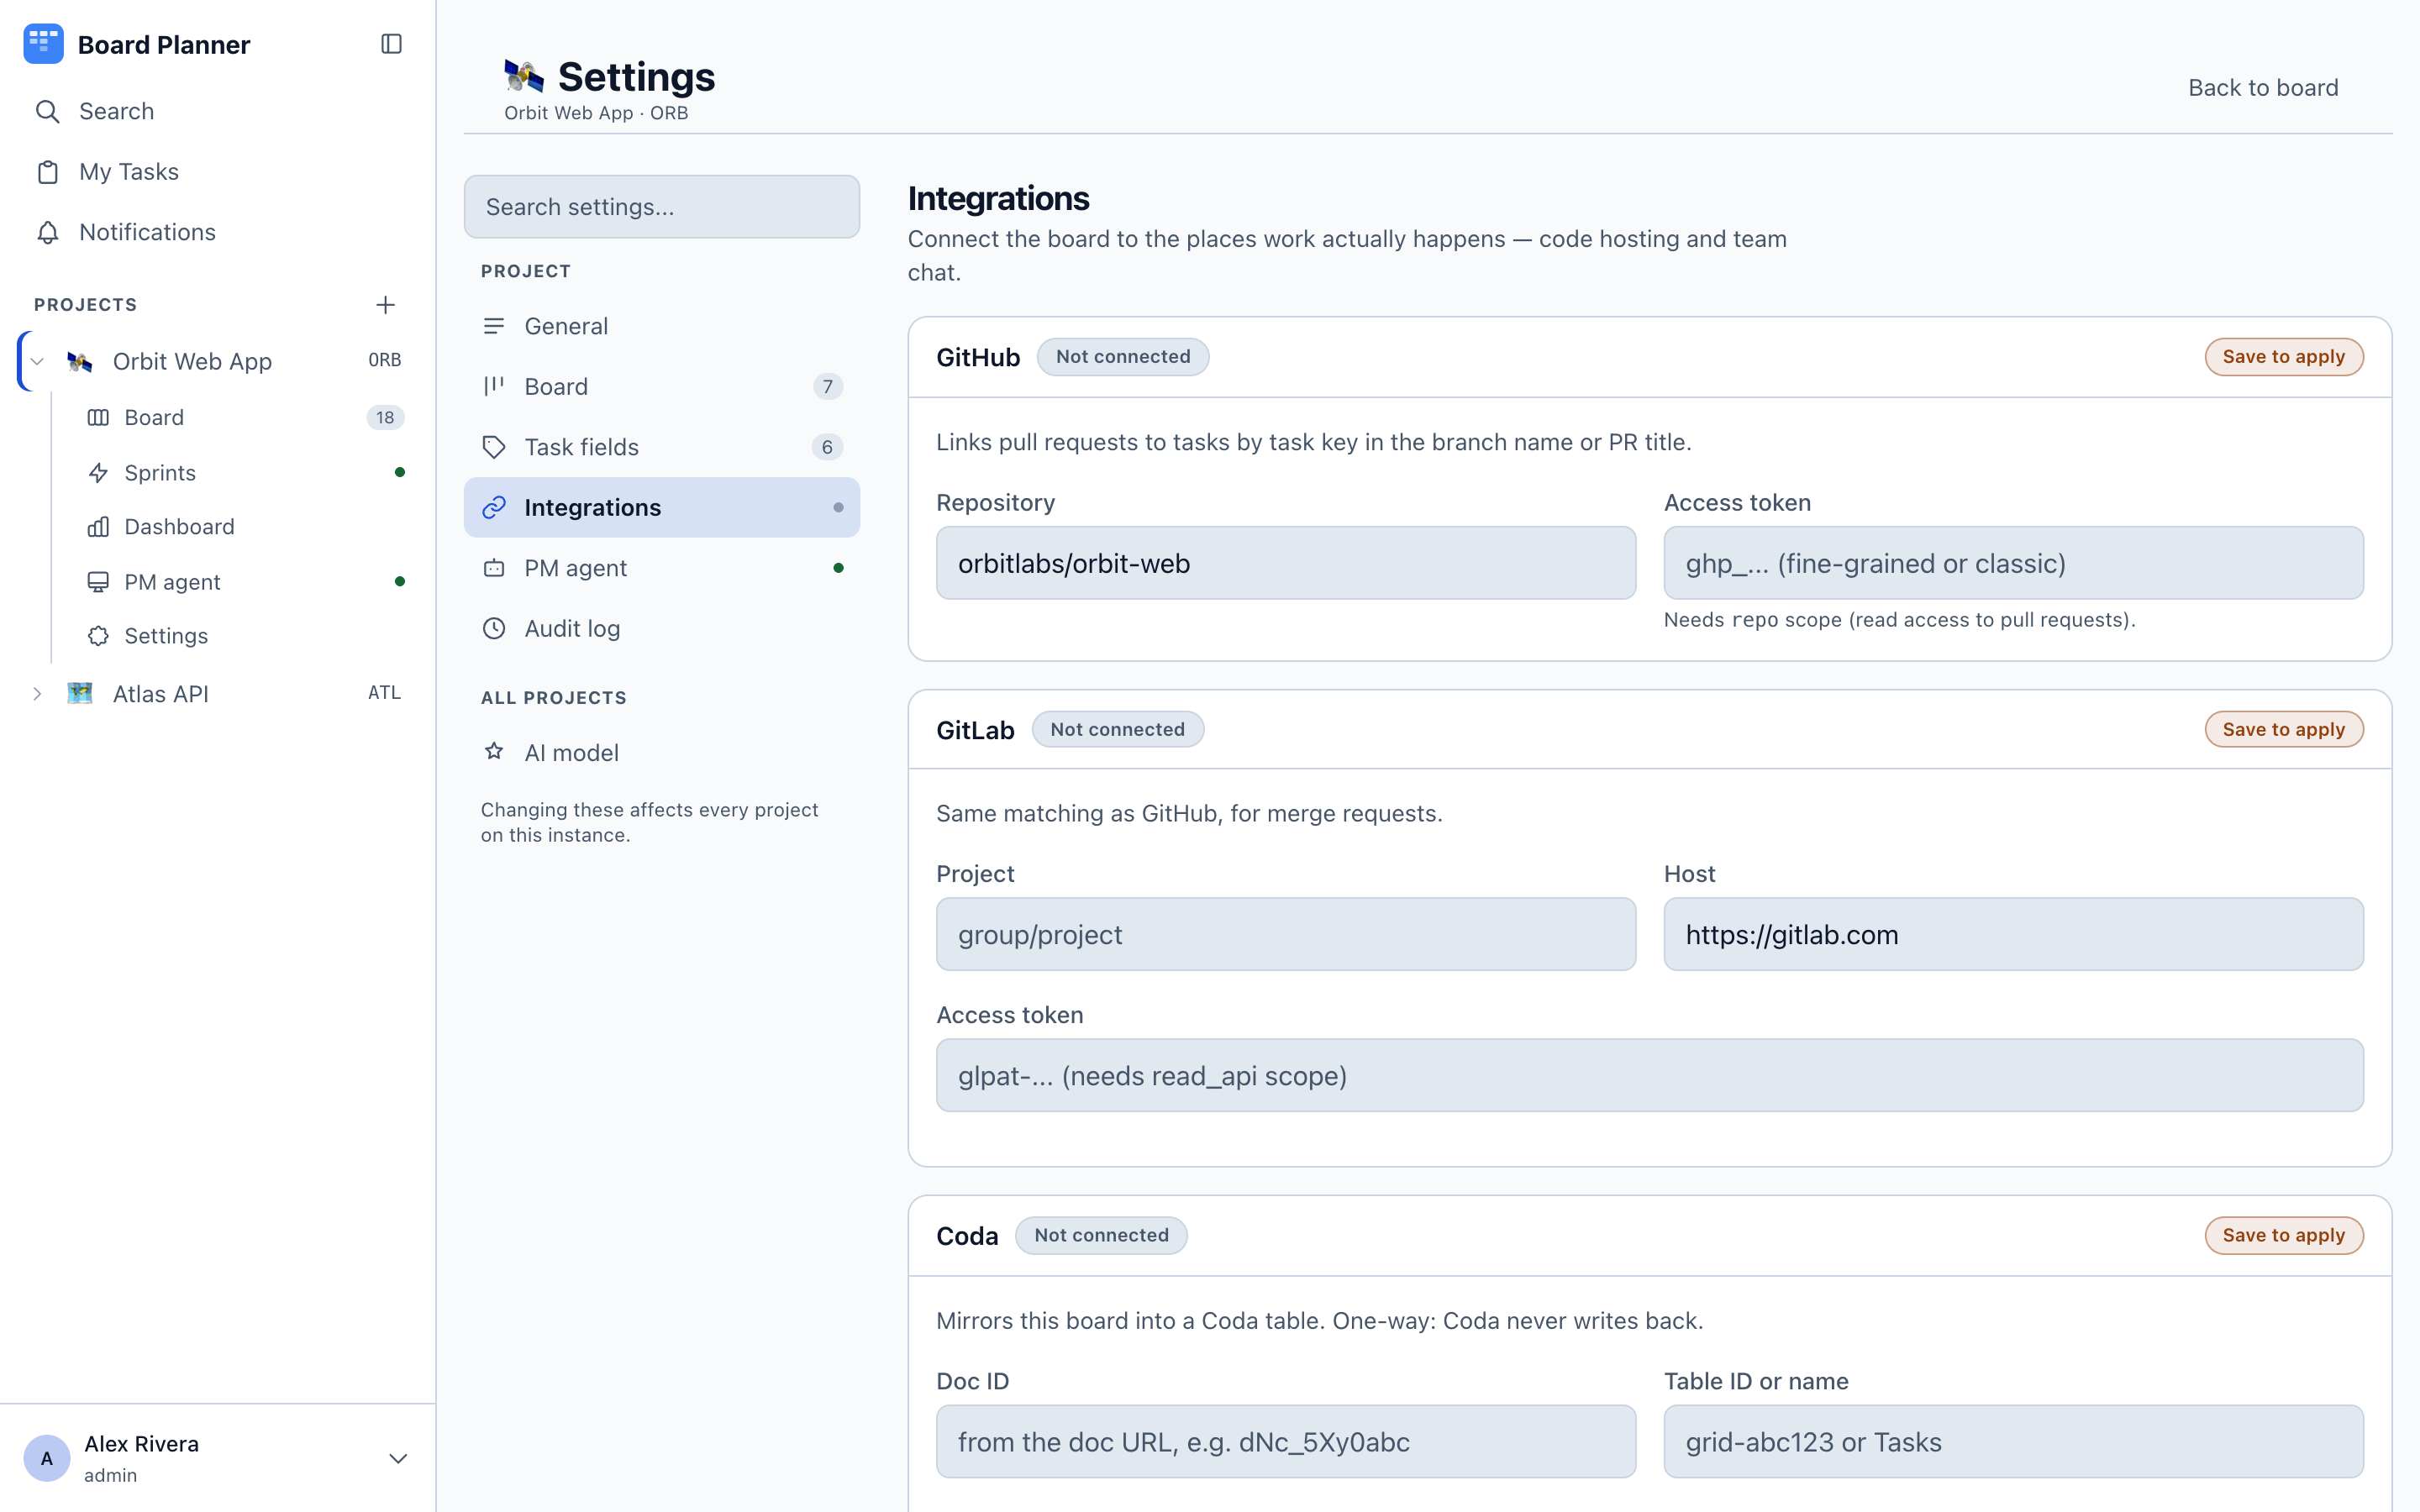The image size is (2420, 1512).
Task: Click the ORB project key label
Action: coord(384,360)
